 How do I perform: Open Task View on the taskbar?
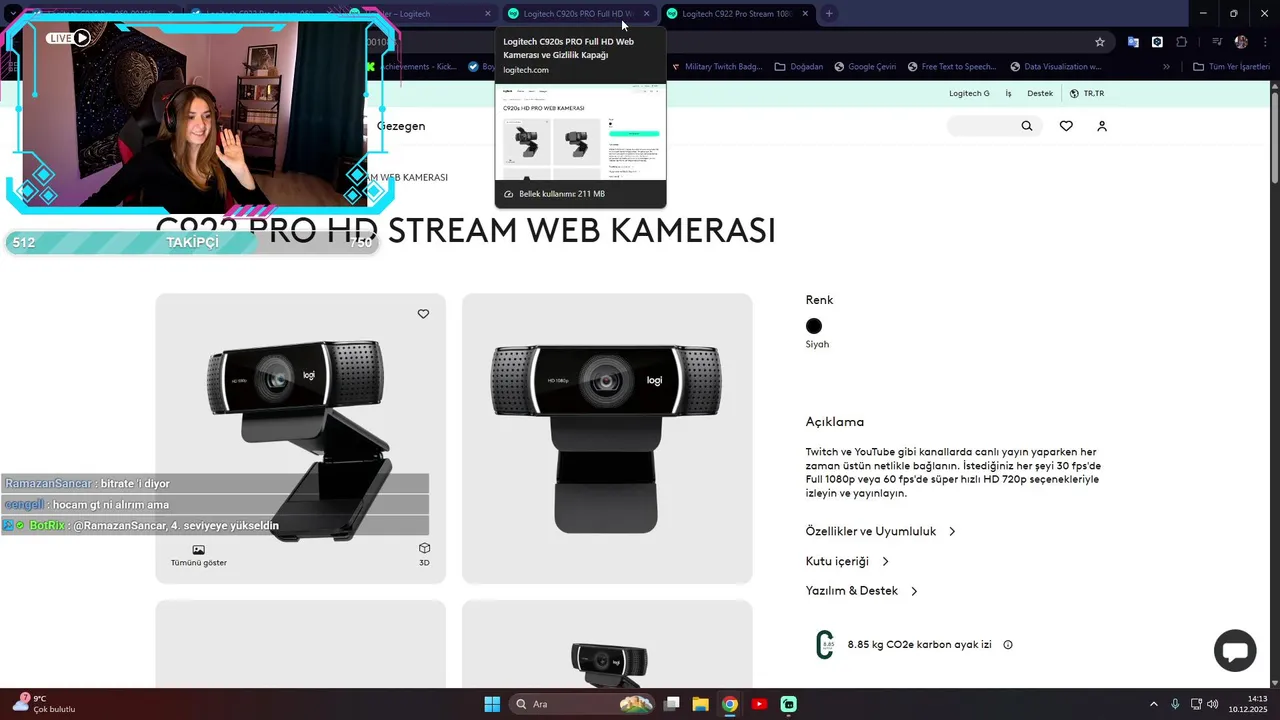pos(672,704)
